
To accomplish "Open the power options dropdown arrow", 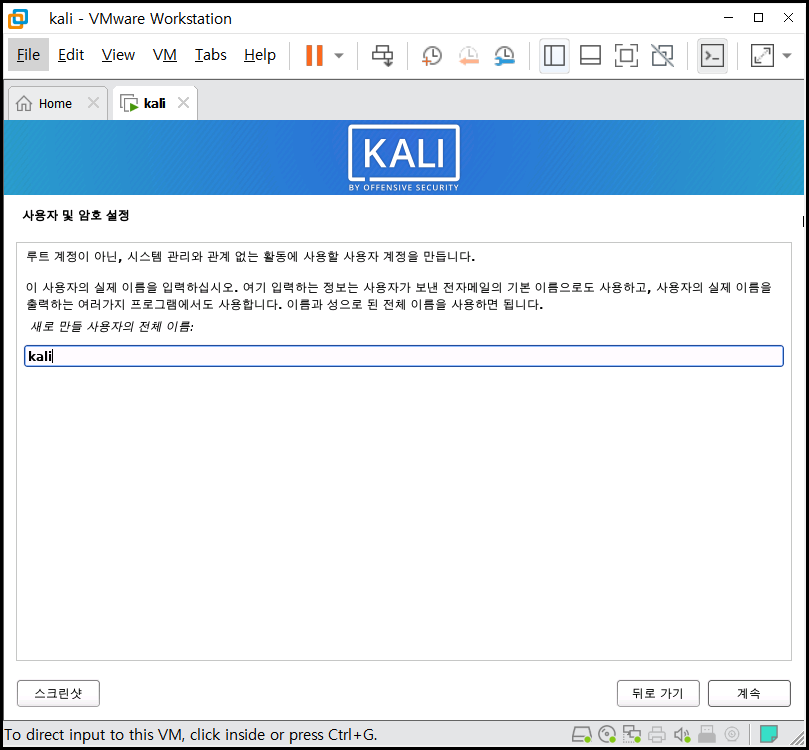I will tap(339, 55).
